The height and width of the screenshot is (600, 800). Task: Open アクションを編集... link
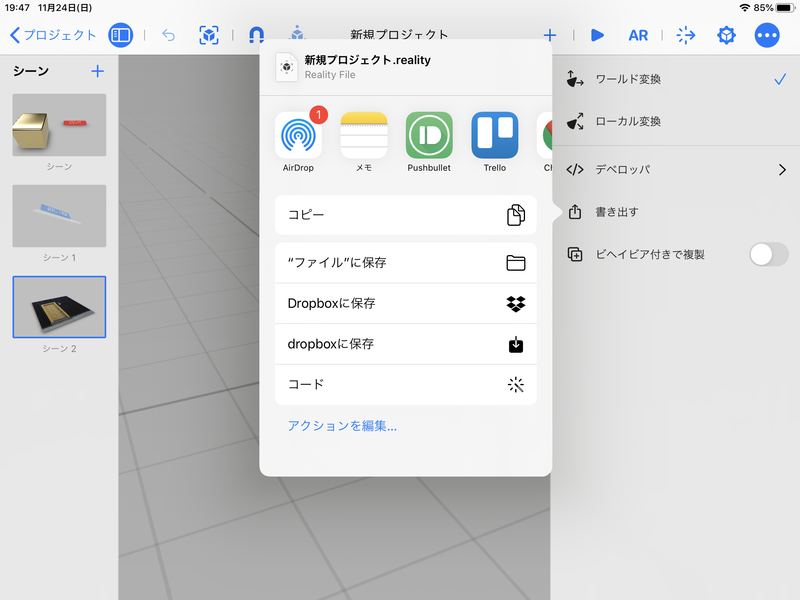[342, 426]
